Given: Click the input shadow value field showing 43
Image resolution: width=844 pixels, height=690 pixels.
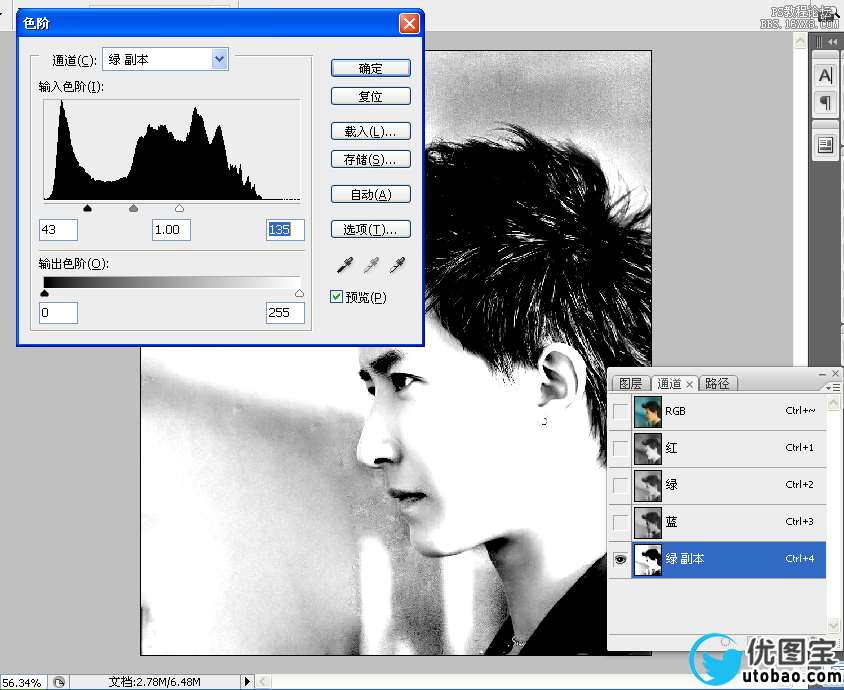Looking at the screenshot, I should click(x=59, y=230).
